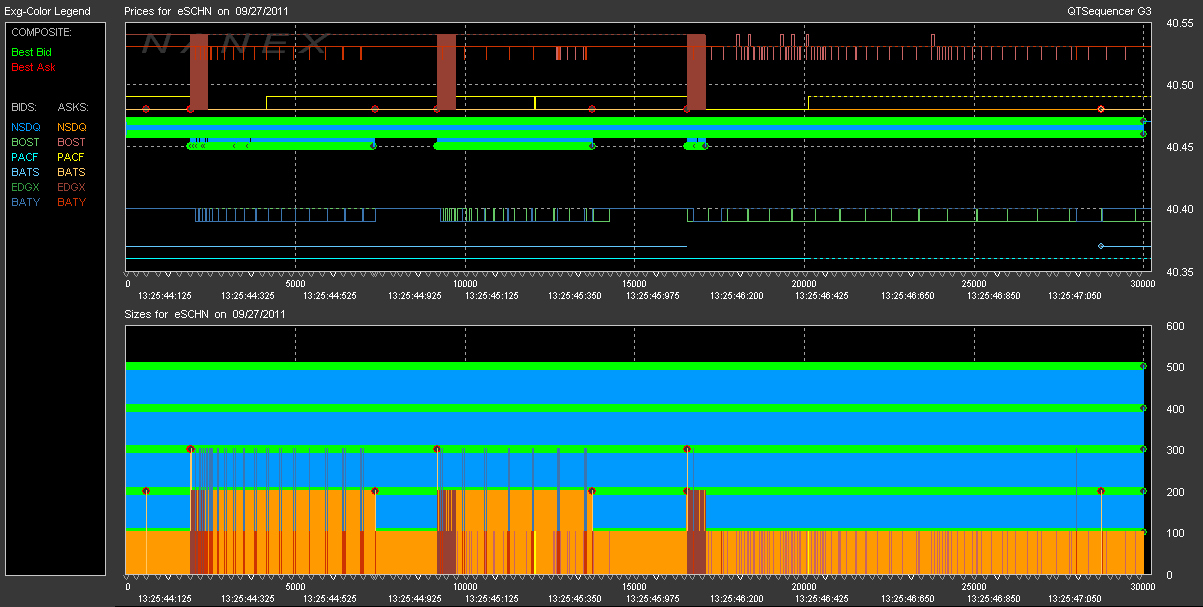The width and height of the screenshot is (1203, 607).
Task: Click the 30000 tick label under Sizes chart
Action: point(1142,586)
